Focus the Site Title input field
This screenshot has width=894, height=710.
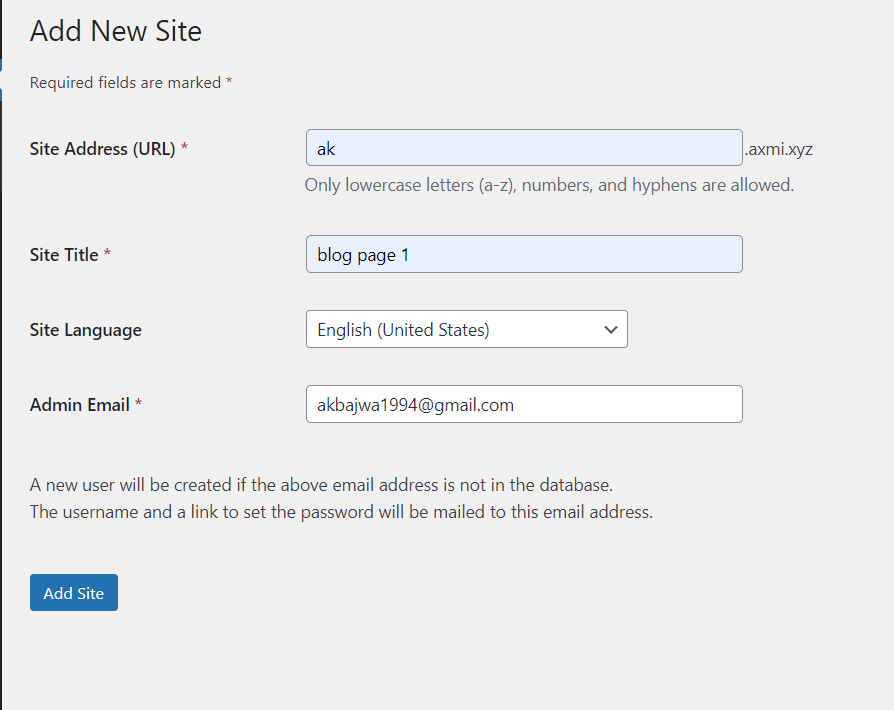[x=524, y=254]
